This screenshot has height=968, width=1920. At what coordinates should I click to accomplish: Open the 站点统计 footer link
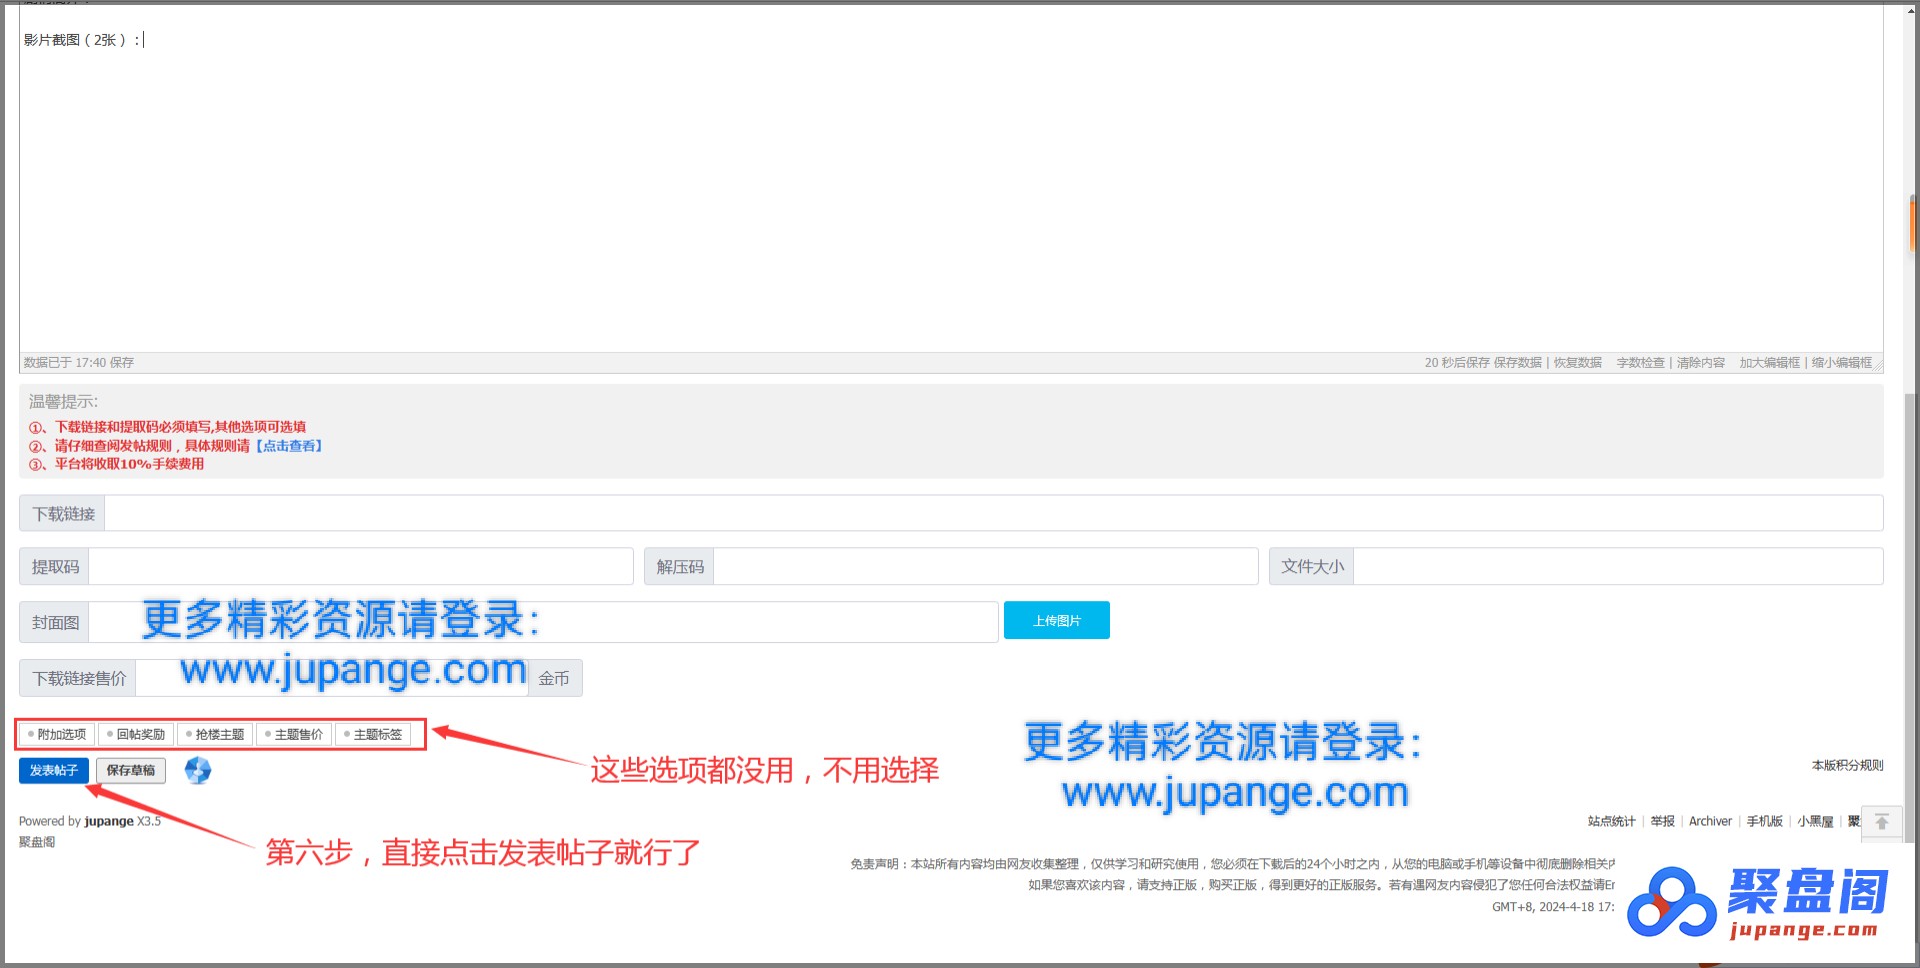click(x=1611, y=821)
